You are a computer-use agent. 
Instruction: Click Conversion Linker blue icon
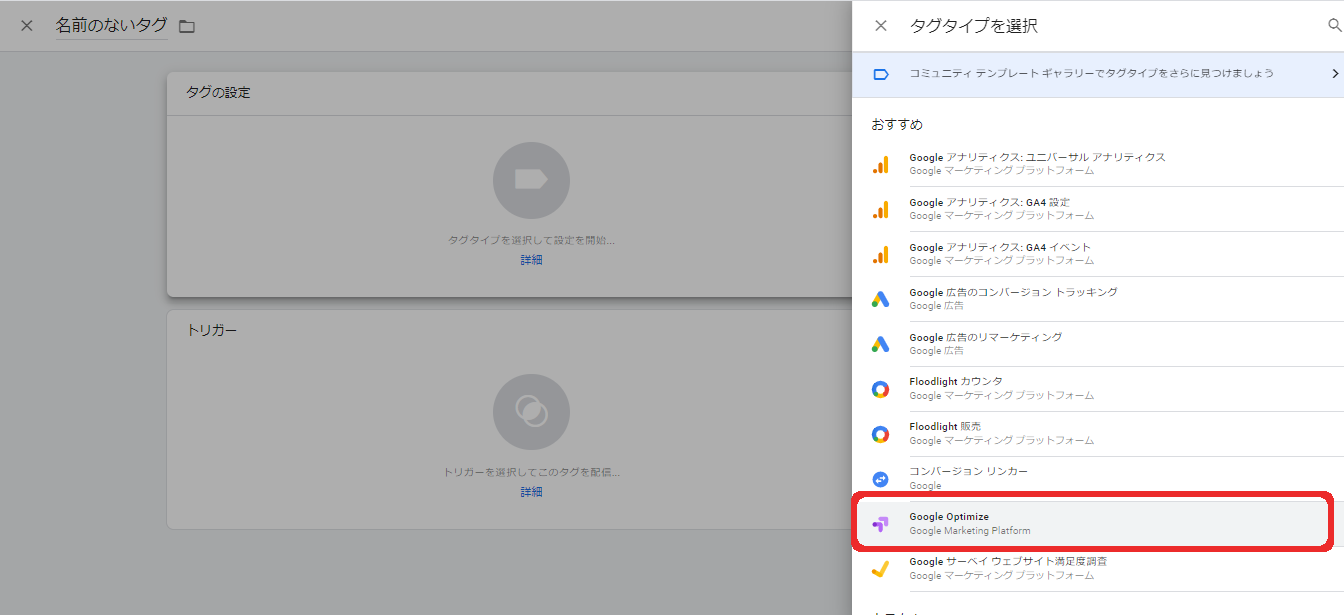(880, 479)
